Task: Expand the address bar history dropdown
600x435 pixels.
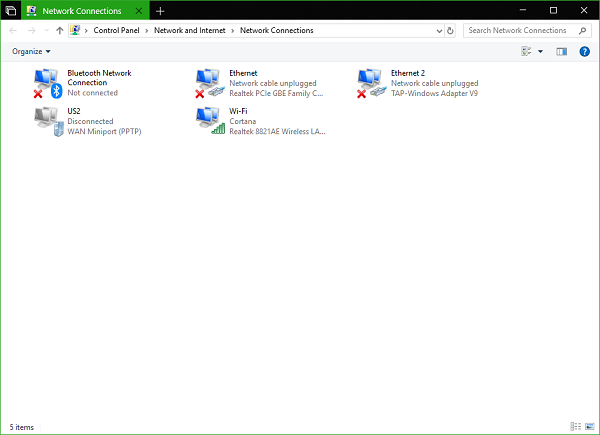Action: [439, 31]
